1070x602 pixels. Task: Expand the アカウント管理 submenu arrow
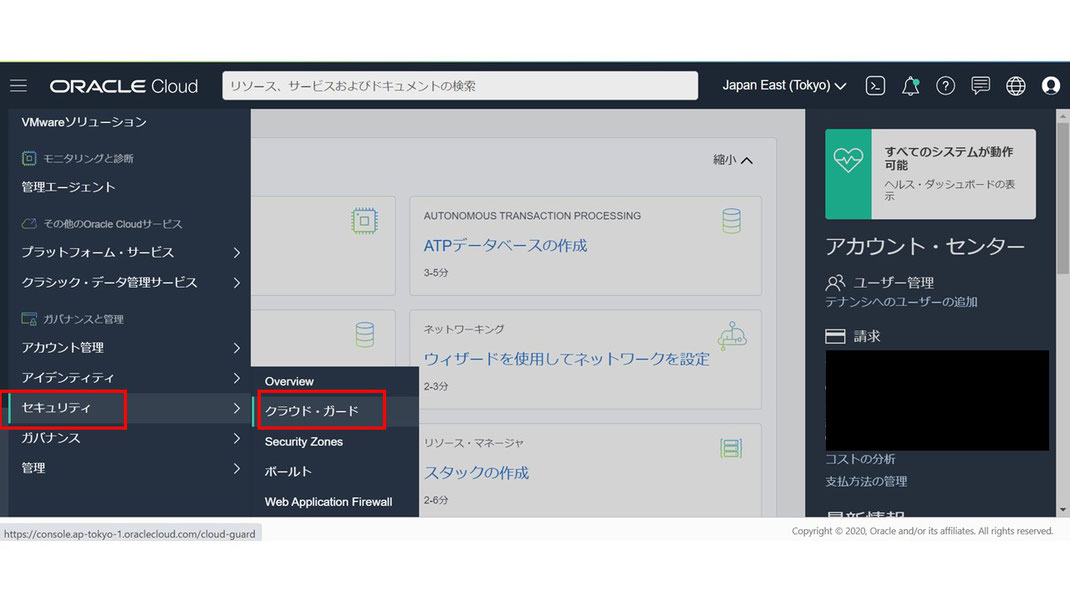coord(237,348)
